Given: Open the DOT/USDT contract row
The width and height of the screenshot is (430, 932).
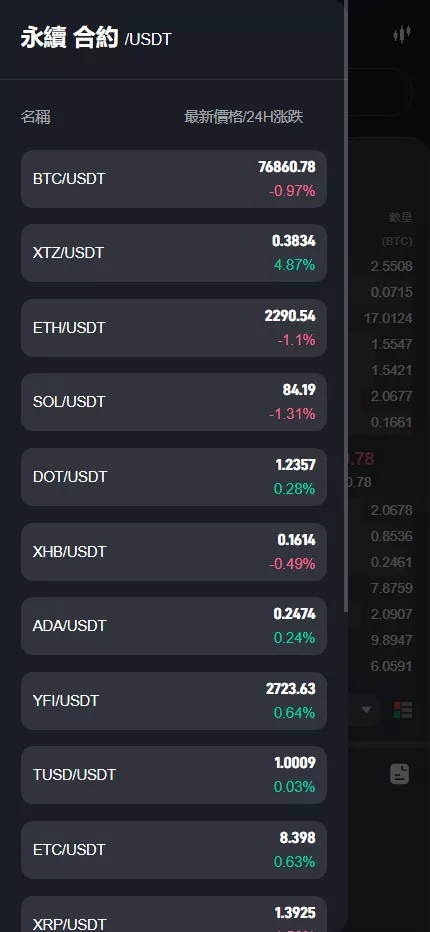Looking at the screenshot, I should [x=174, y=477].
